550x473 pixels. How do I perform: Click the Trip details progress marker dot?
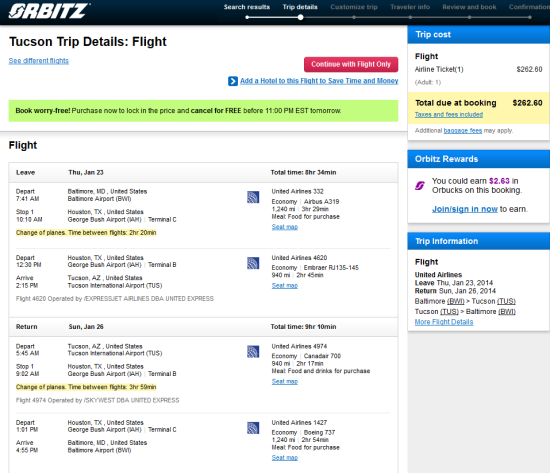coord(300,17)
